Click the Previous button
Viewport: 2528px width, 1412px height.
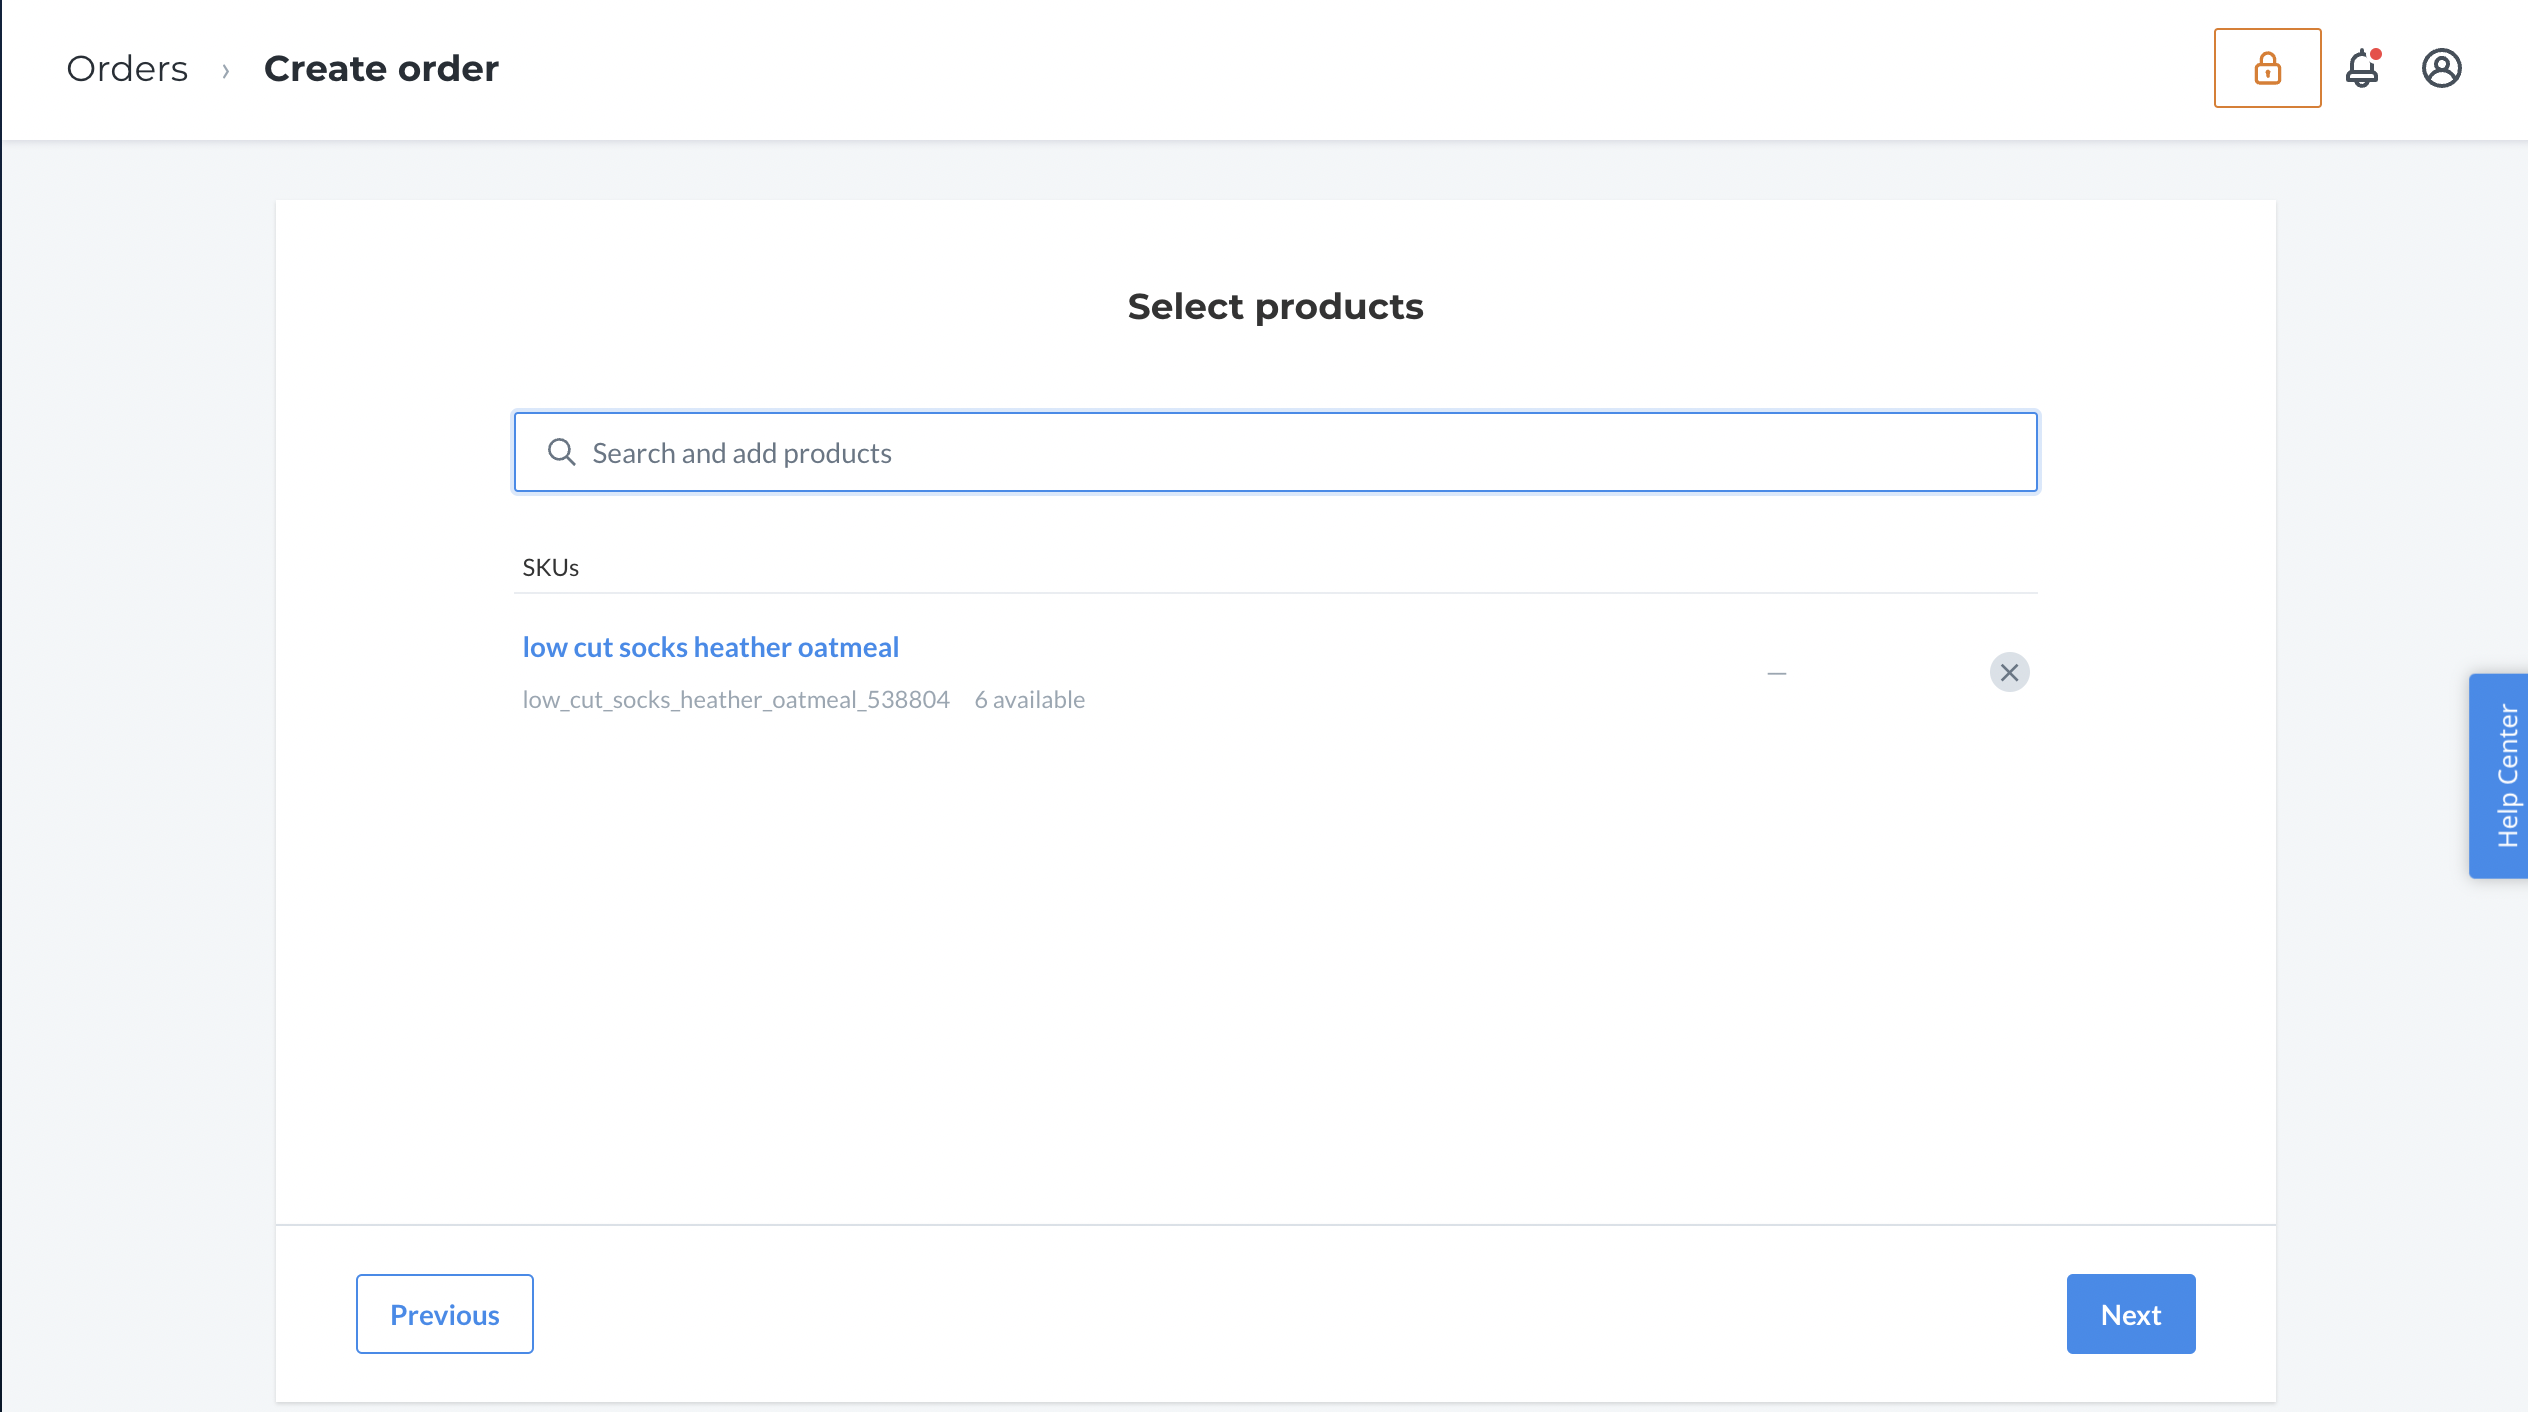(445, 1314)
